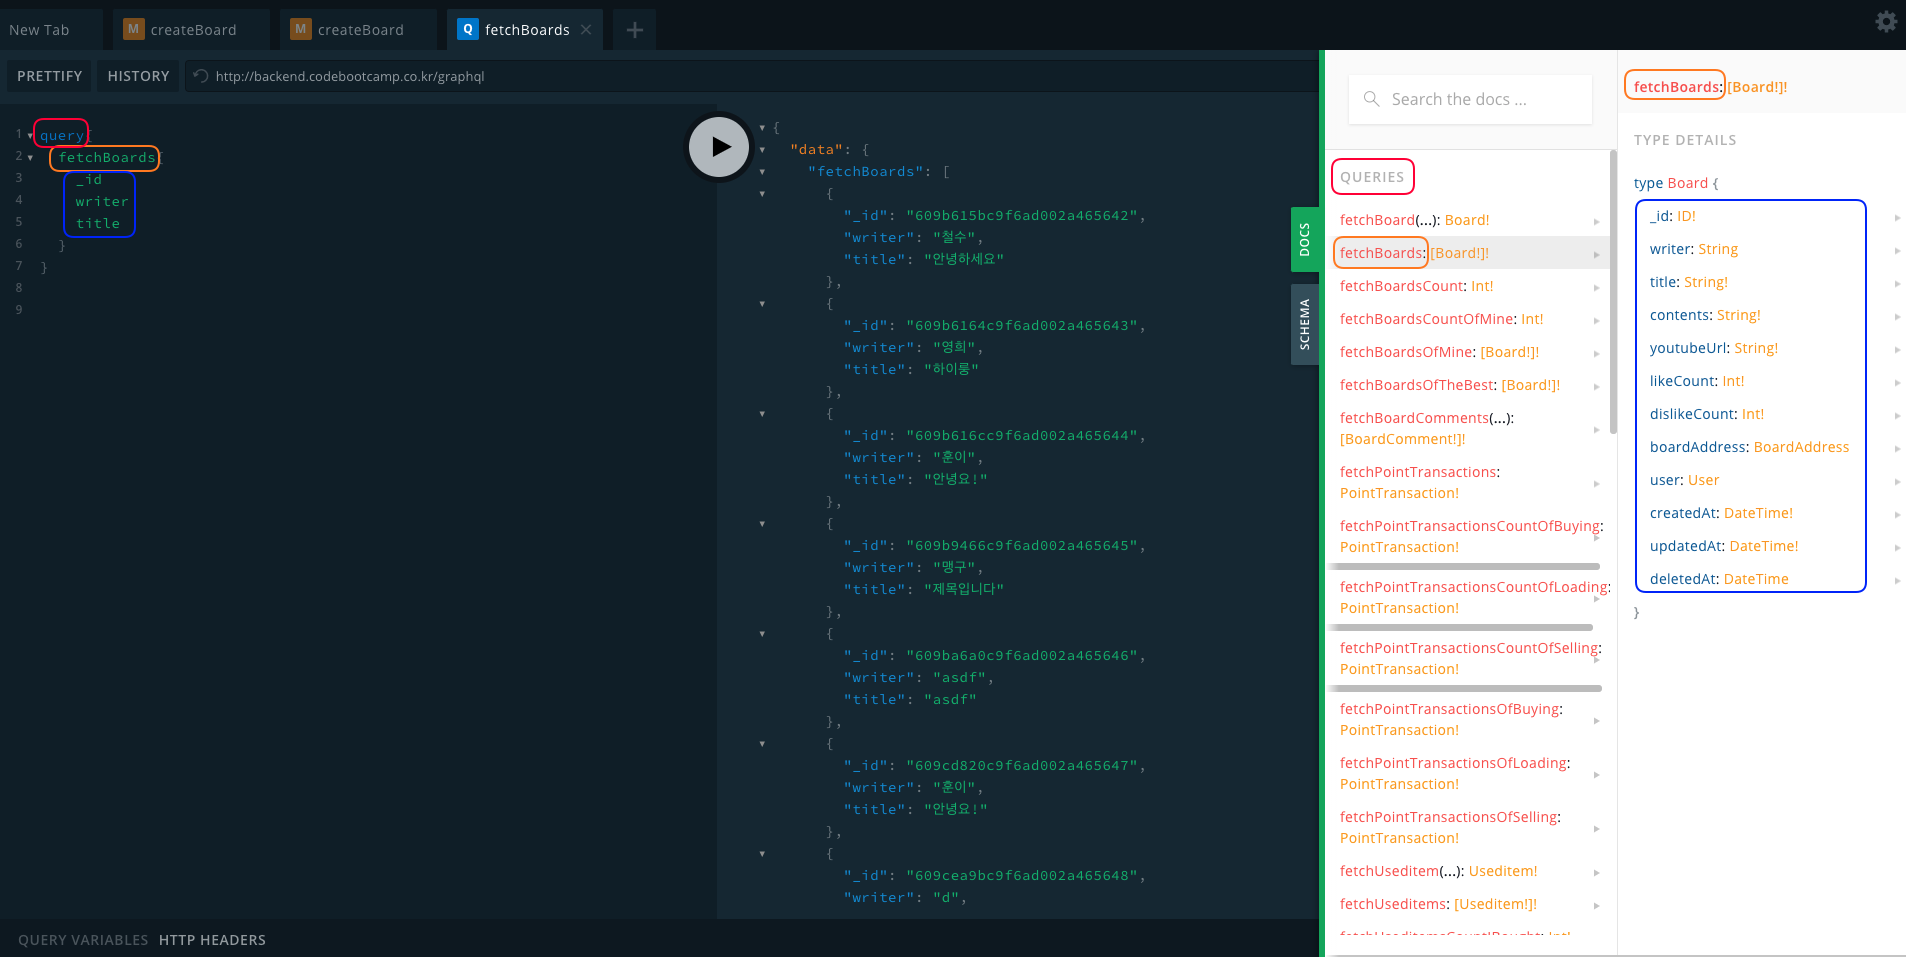Run the query with the play button

coord(718,147)
